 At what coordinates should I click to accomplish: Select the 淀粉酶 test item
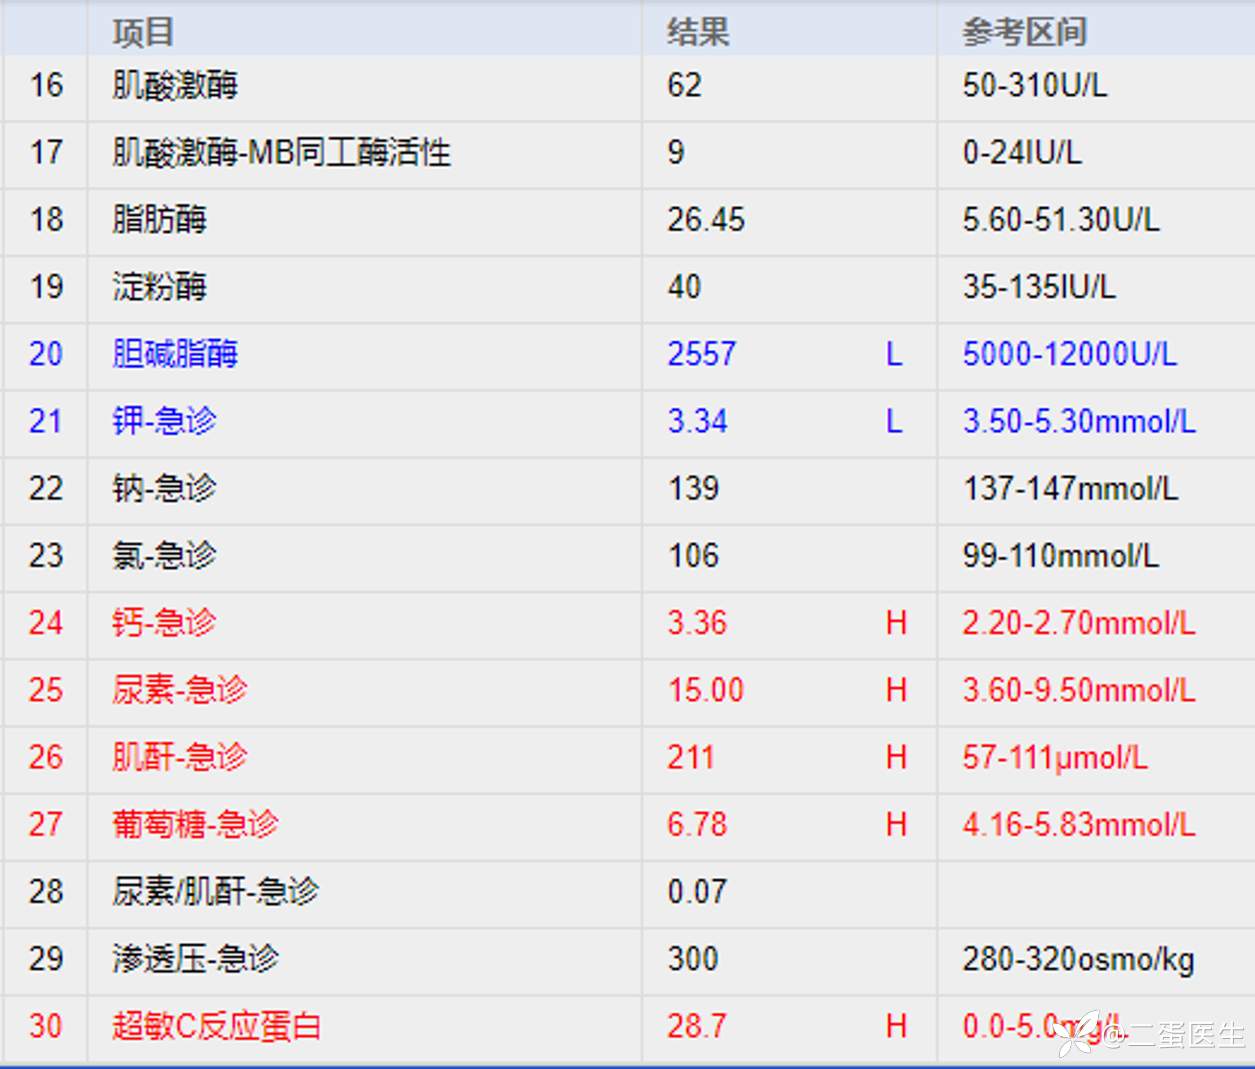pos(159,287)
